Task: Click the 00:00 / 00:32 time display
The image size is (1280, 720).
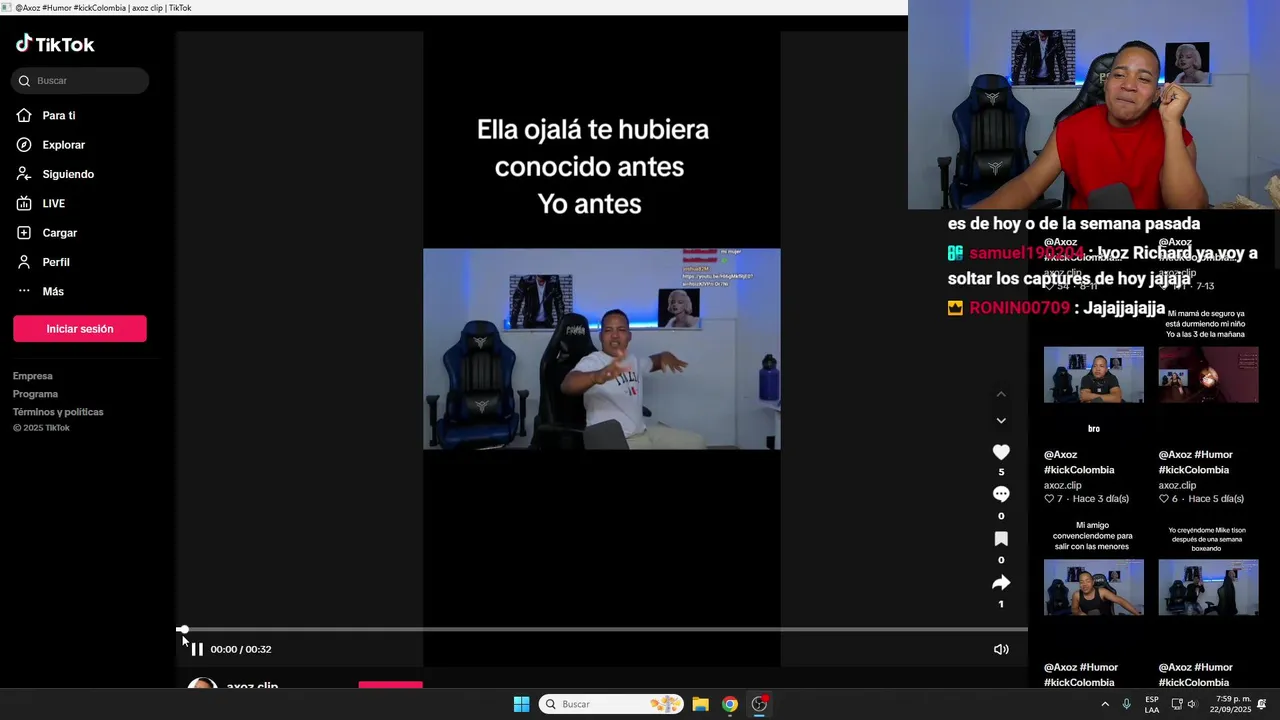Action: point(241,649)
